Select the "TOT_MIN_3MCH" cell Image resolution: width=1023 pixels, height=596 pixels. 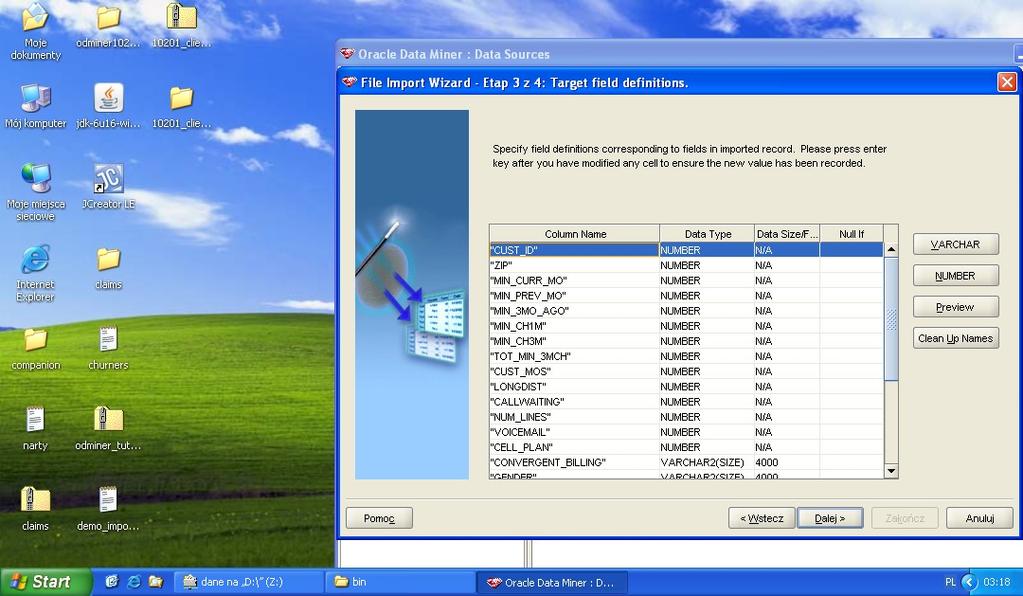[x=575, y=356]
